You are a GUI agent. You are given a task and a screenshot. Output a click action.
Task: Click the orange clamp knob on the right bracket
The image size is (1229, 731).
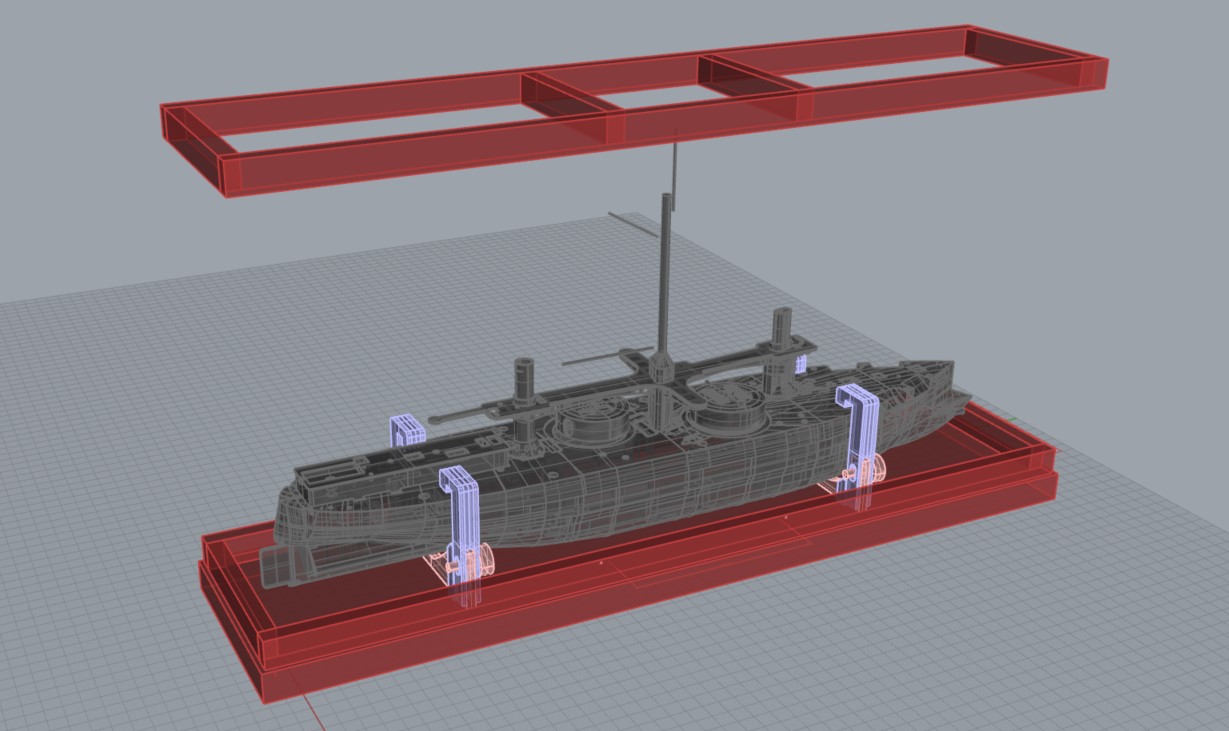pos(875,468)
